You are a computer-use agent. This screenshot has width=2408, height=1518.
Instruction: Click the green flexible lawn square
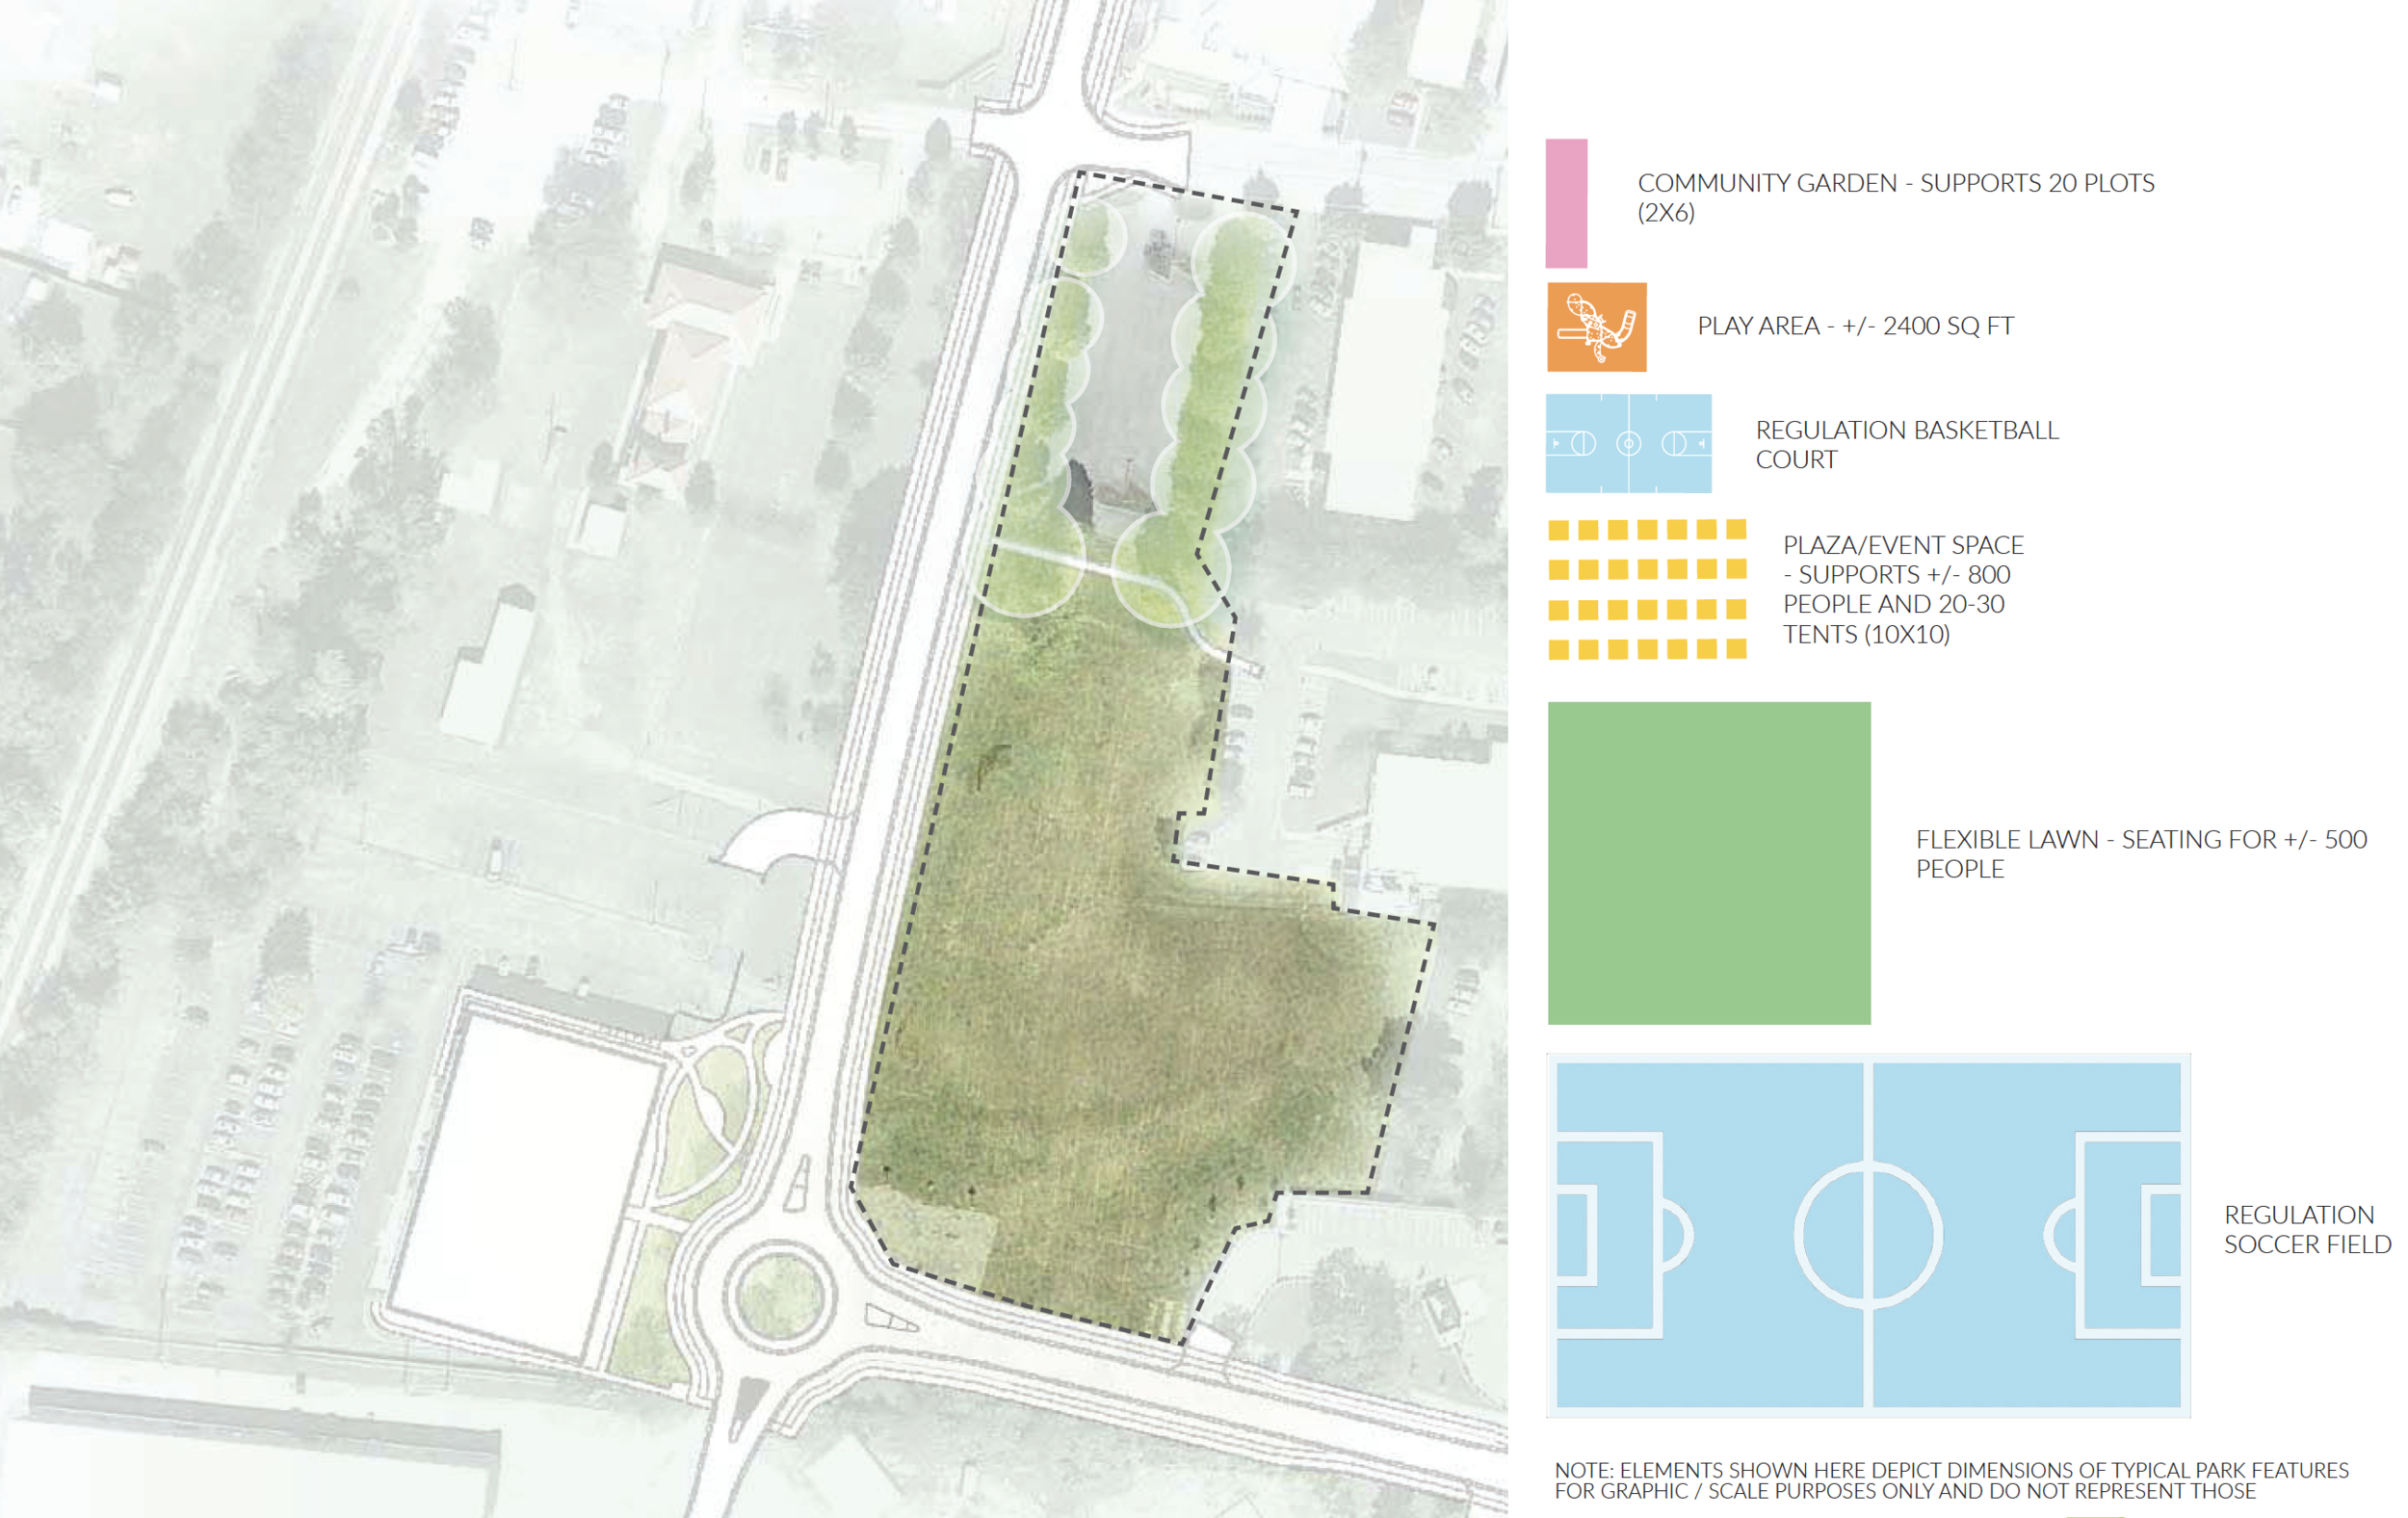click(x=1708, y=862)
